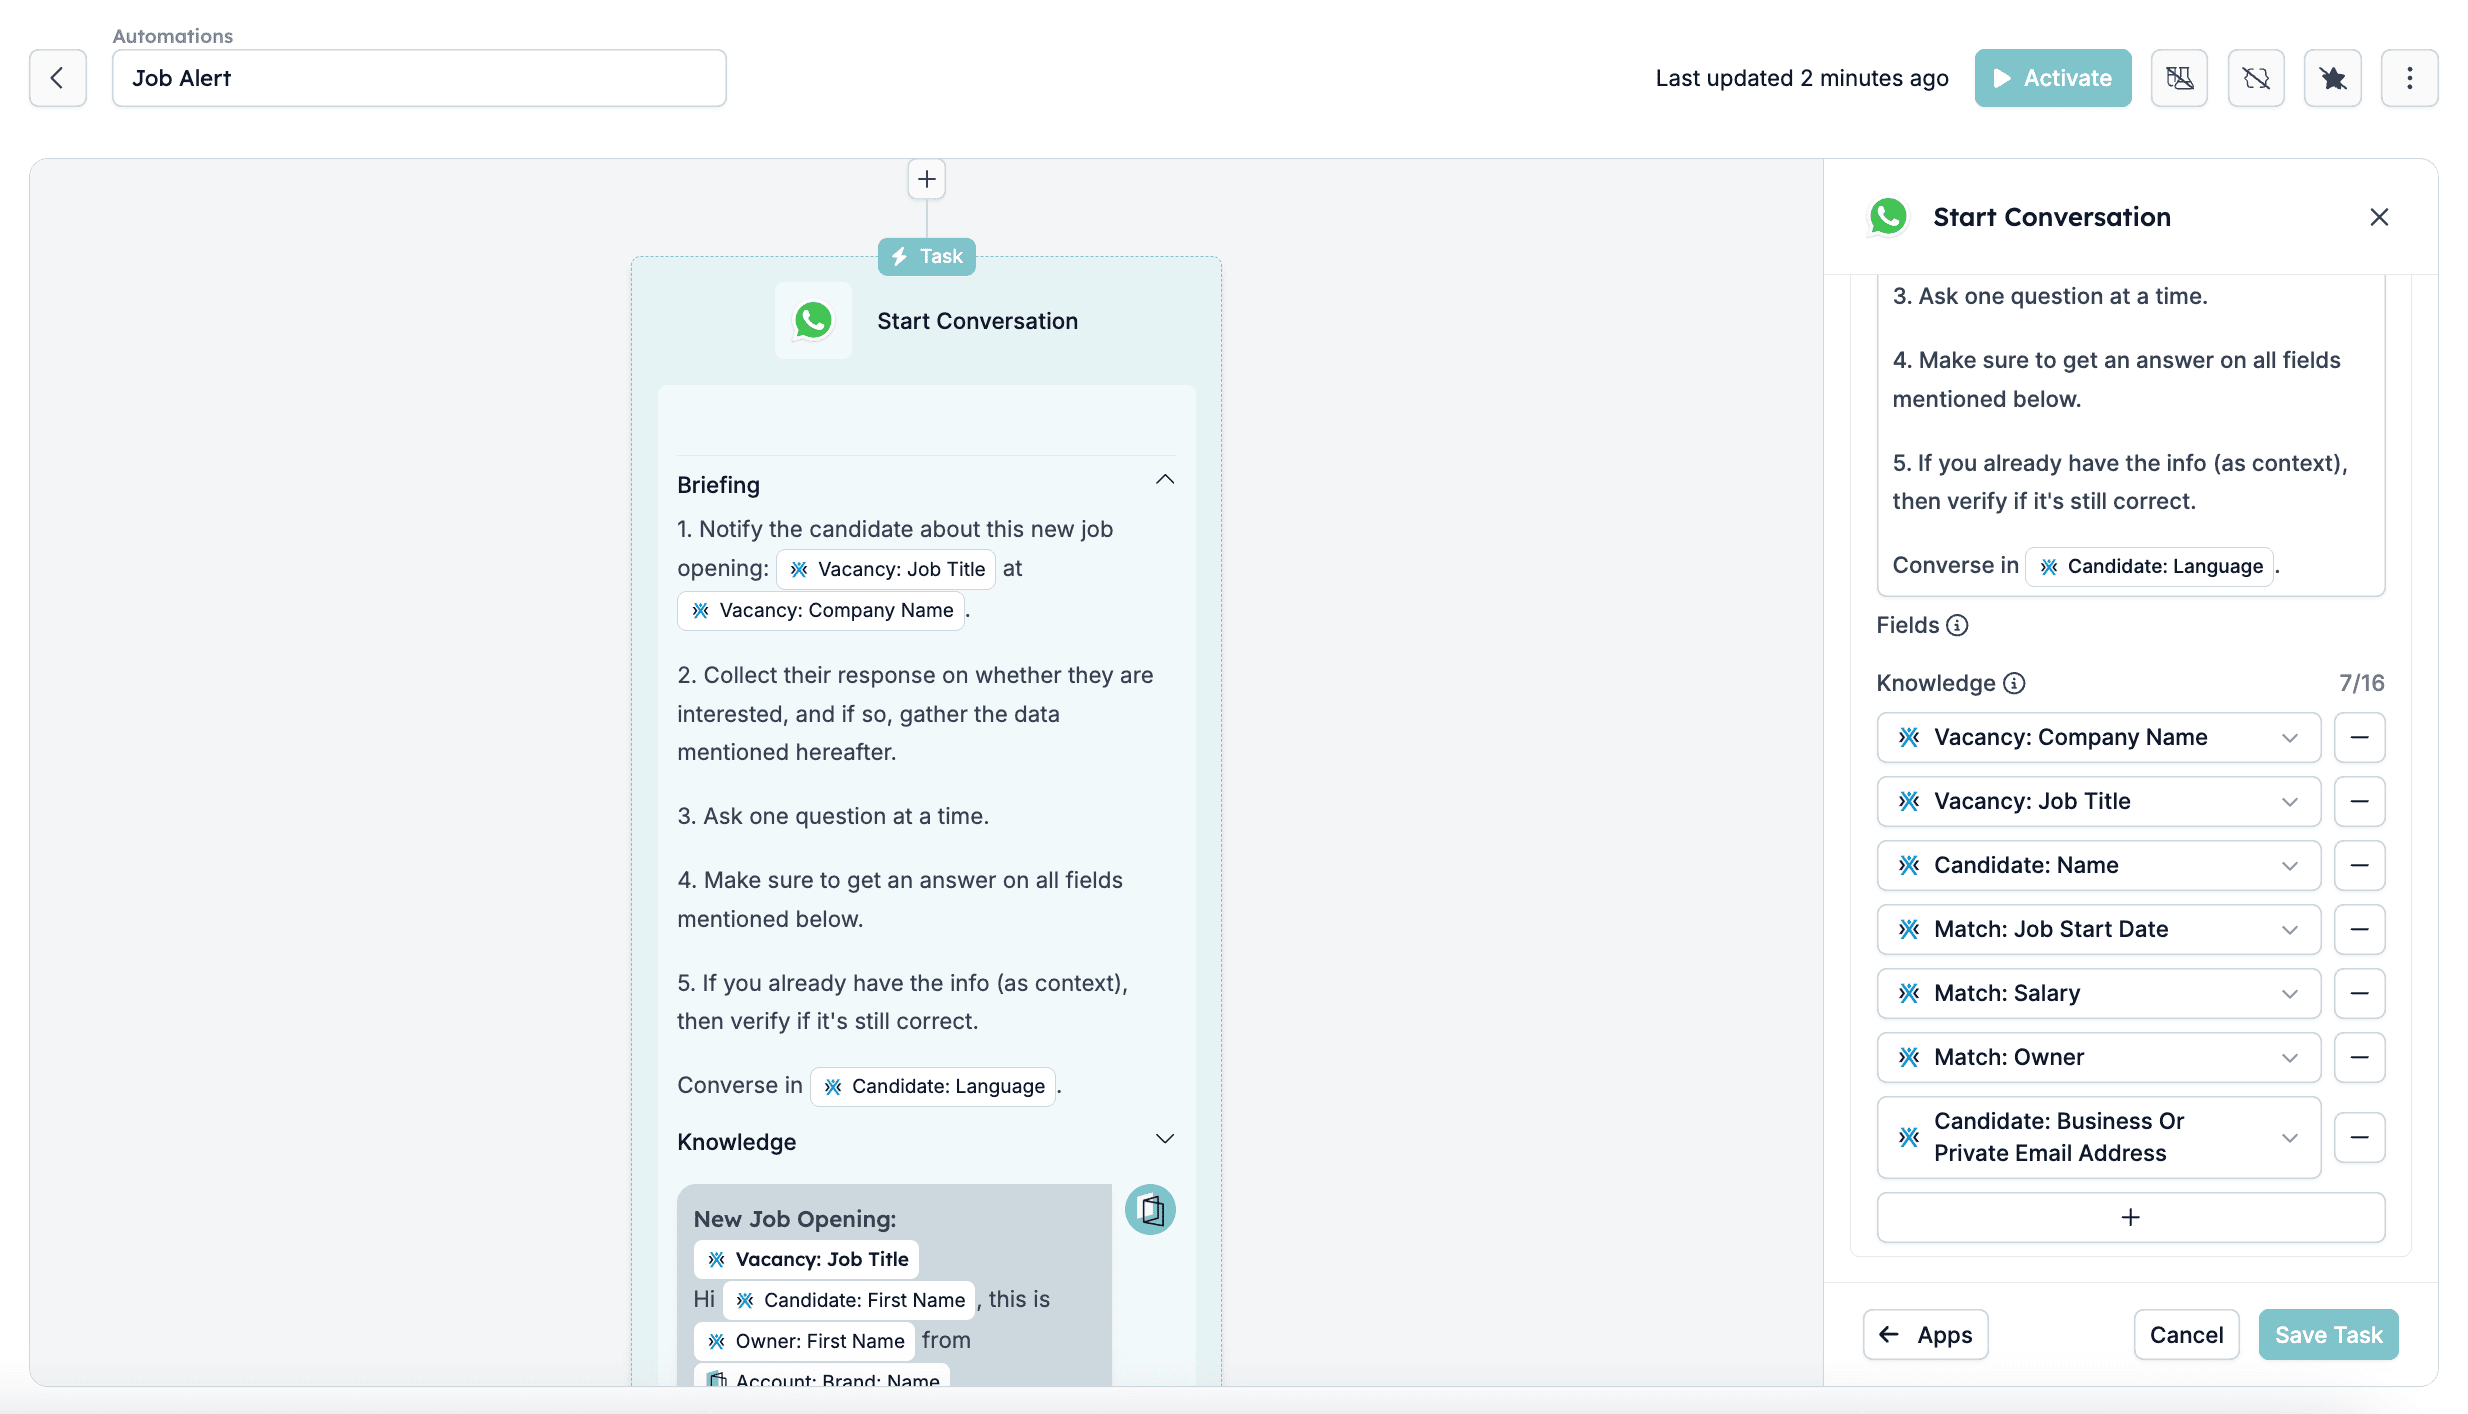
Task: Click the crossed-out map icon in header
Action: point(2179,78)
